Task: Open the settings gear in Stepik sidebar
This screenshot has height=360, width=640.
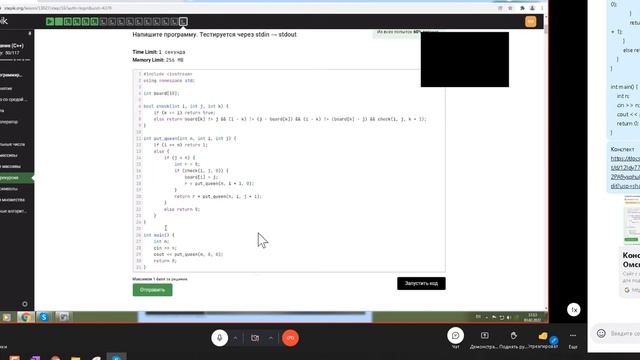Action: [25, 304]
